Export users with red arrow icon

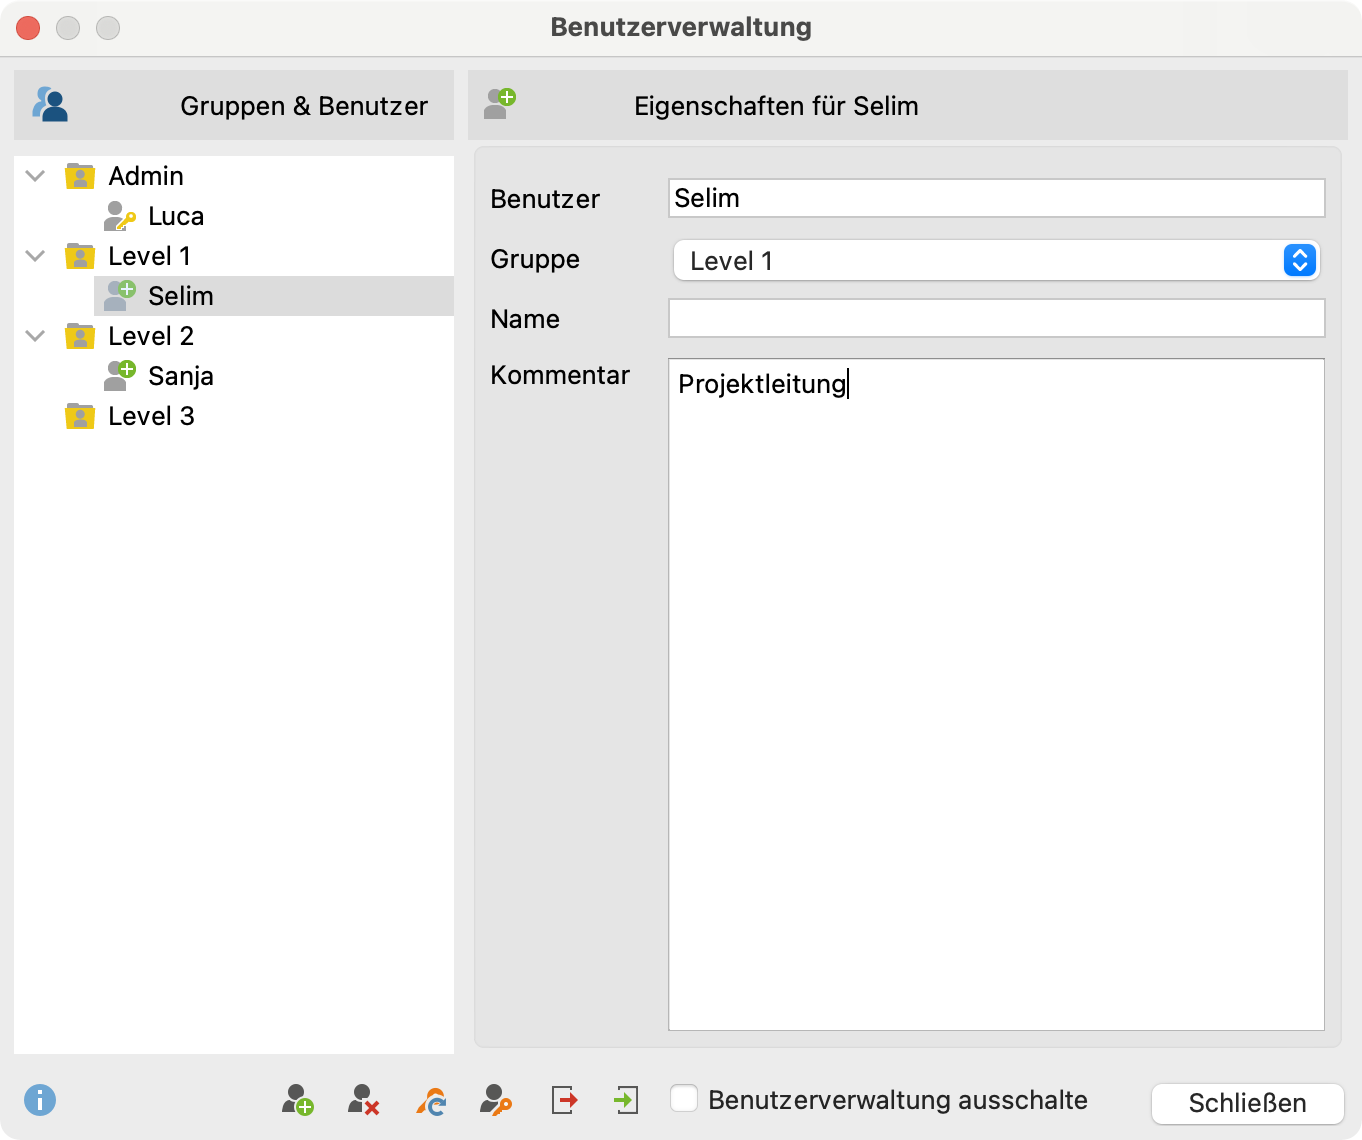564,1100
